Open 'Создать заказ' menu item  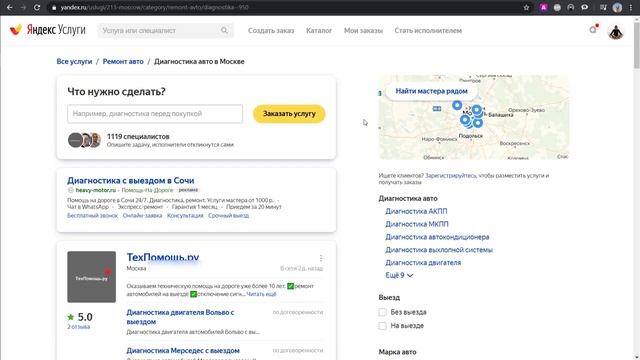271,31
